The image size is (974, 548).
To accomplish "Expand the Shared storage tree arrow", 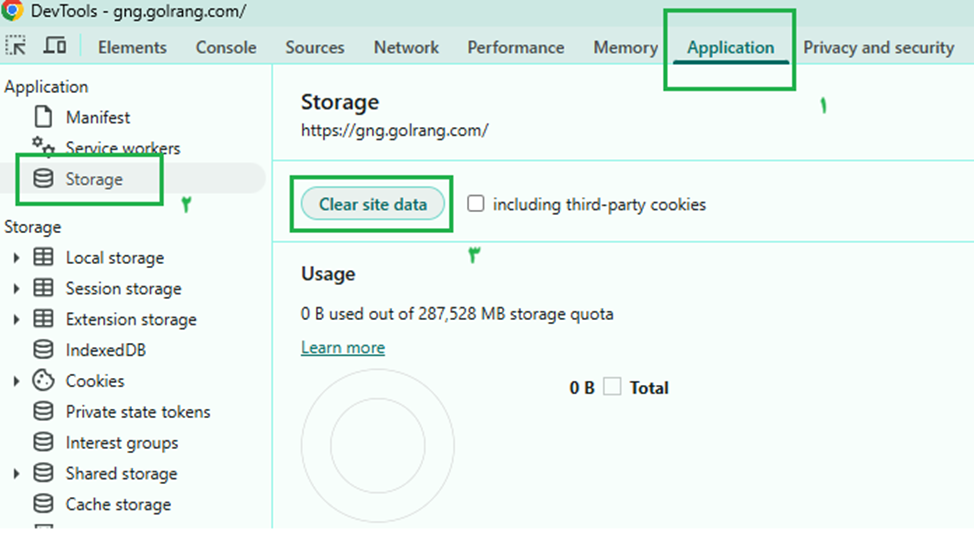I will click(16, 474).
